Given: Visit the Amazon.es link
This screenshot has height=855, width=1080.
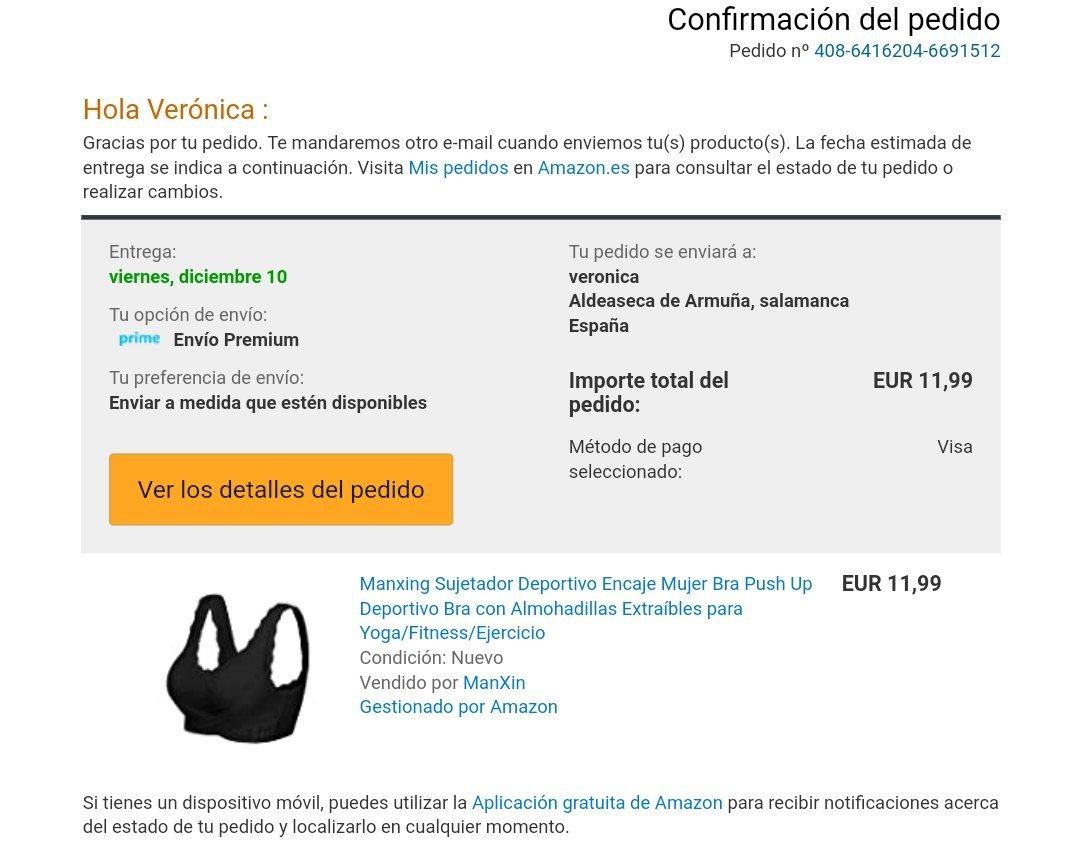Looking at the screenshot, I should pyautogui.click(x=583, y=167).
